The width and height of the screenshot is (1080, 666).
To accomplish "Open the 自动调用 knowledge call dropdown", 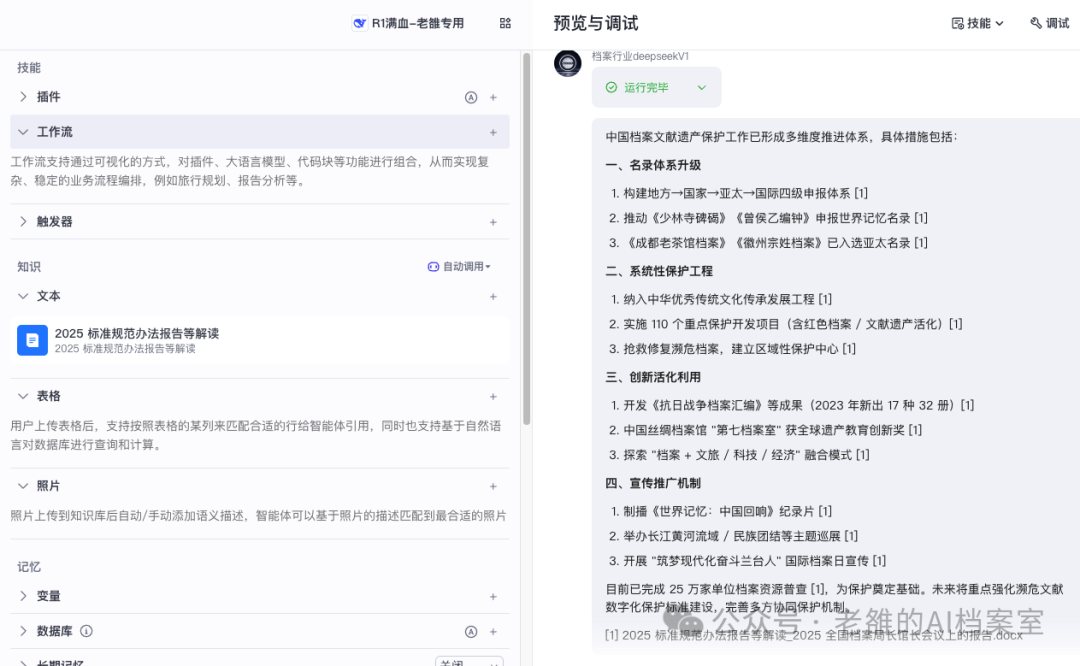I will pyautogui.click(x=459, y=267).
